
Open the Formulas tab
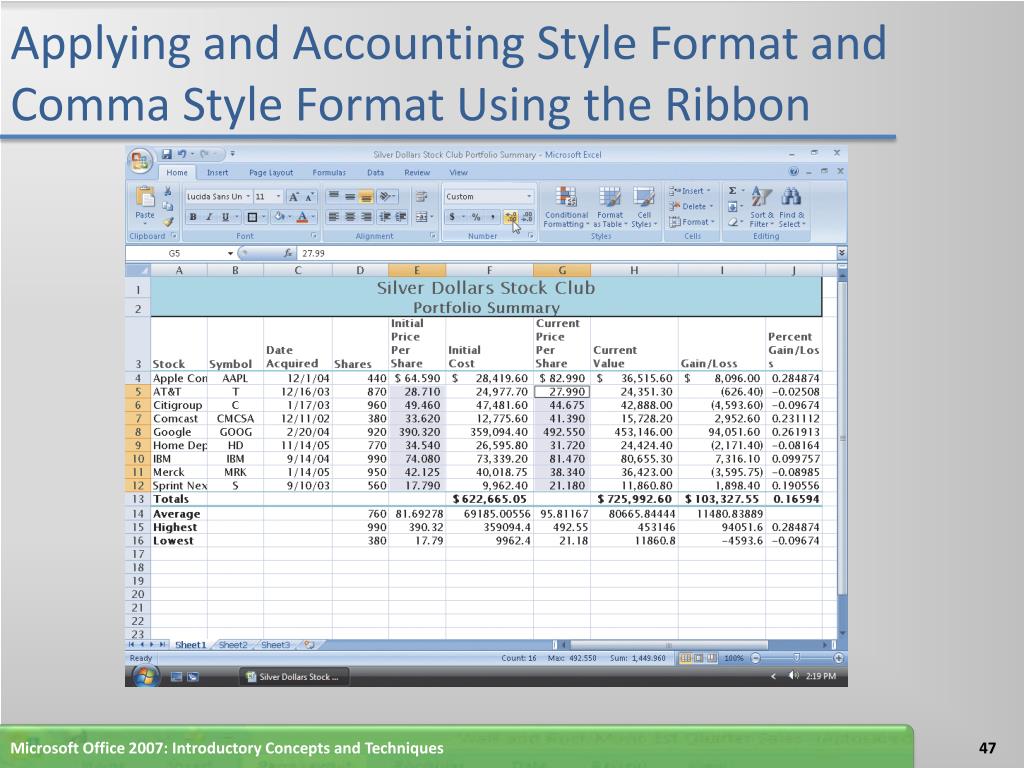(329, 172)
